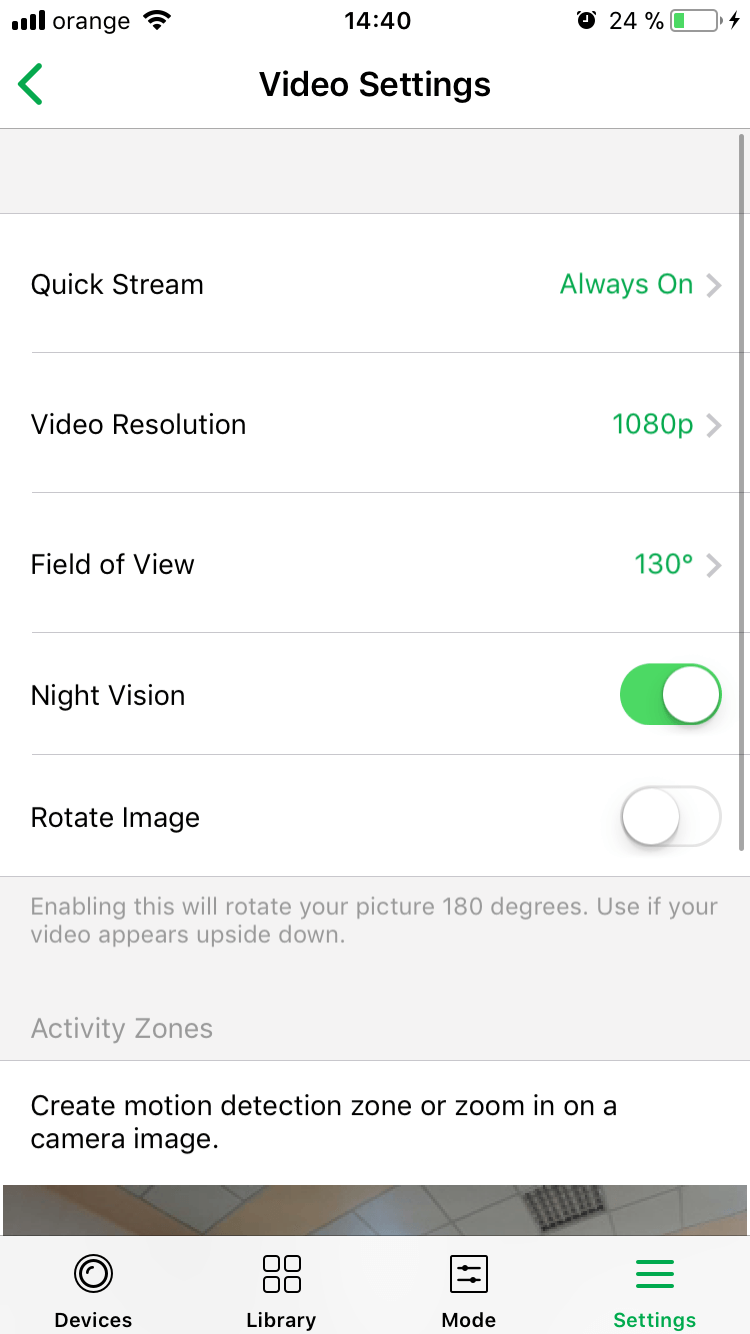This screenshot has width=750, height=1334.
Task: Open the Library grid icon
Action: coord(281,1274)
